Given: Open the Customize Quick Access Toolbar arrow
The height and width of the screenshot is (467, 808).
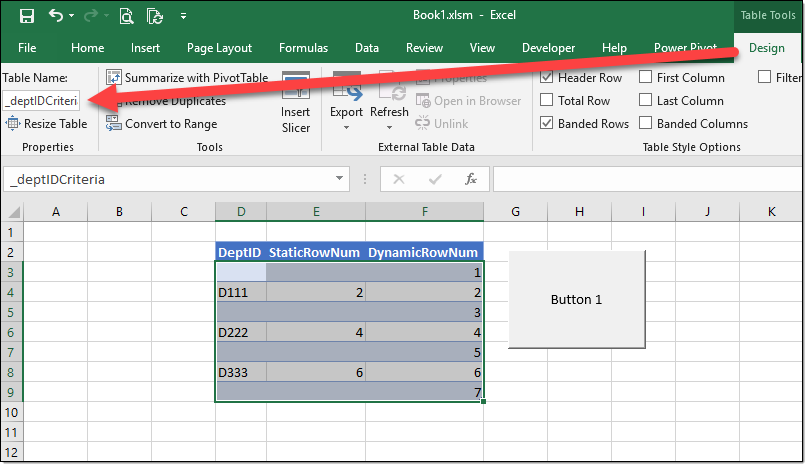Looking at the screenshot, I should pos(183,16).
